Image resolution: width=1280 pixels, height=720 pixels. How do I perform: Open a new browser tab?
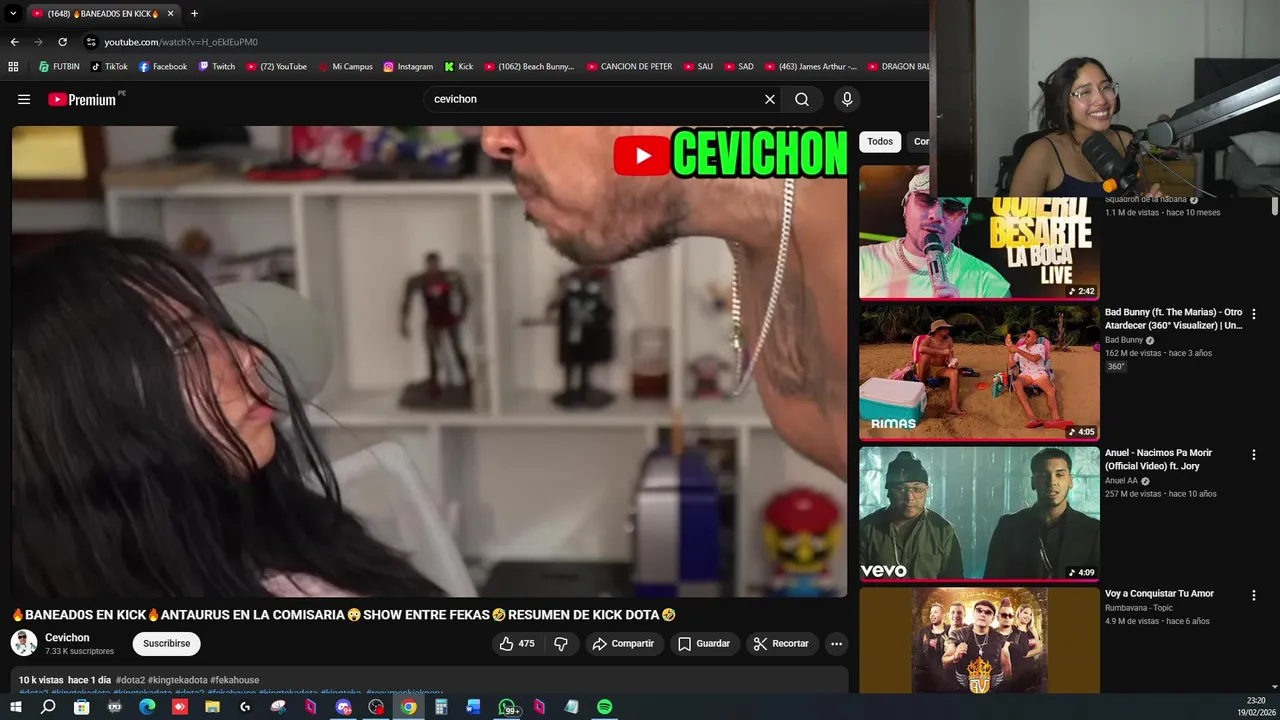click(194, 13)
